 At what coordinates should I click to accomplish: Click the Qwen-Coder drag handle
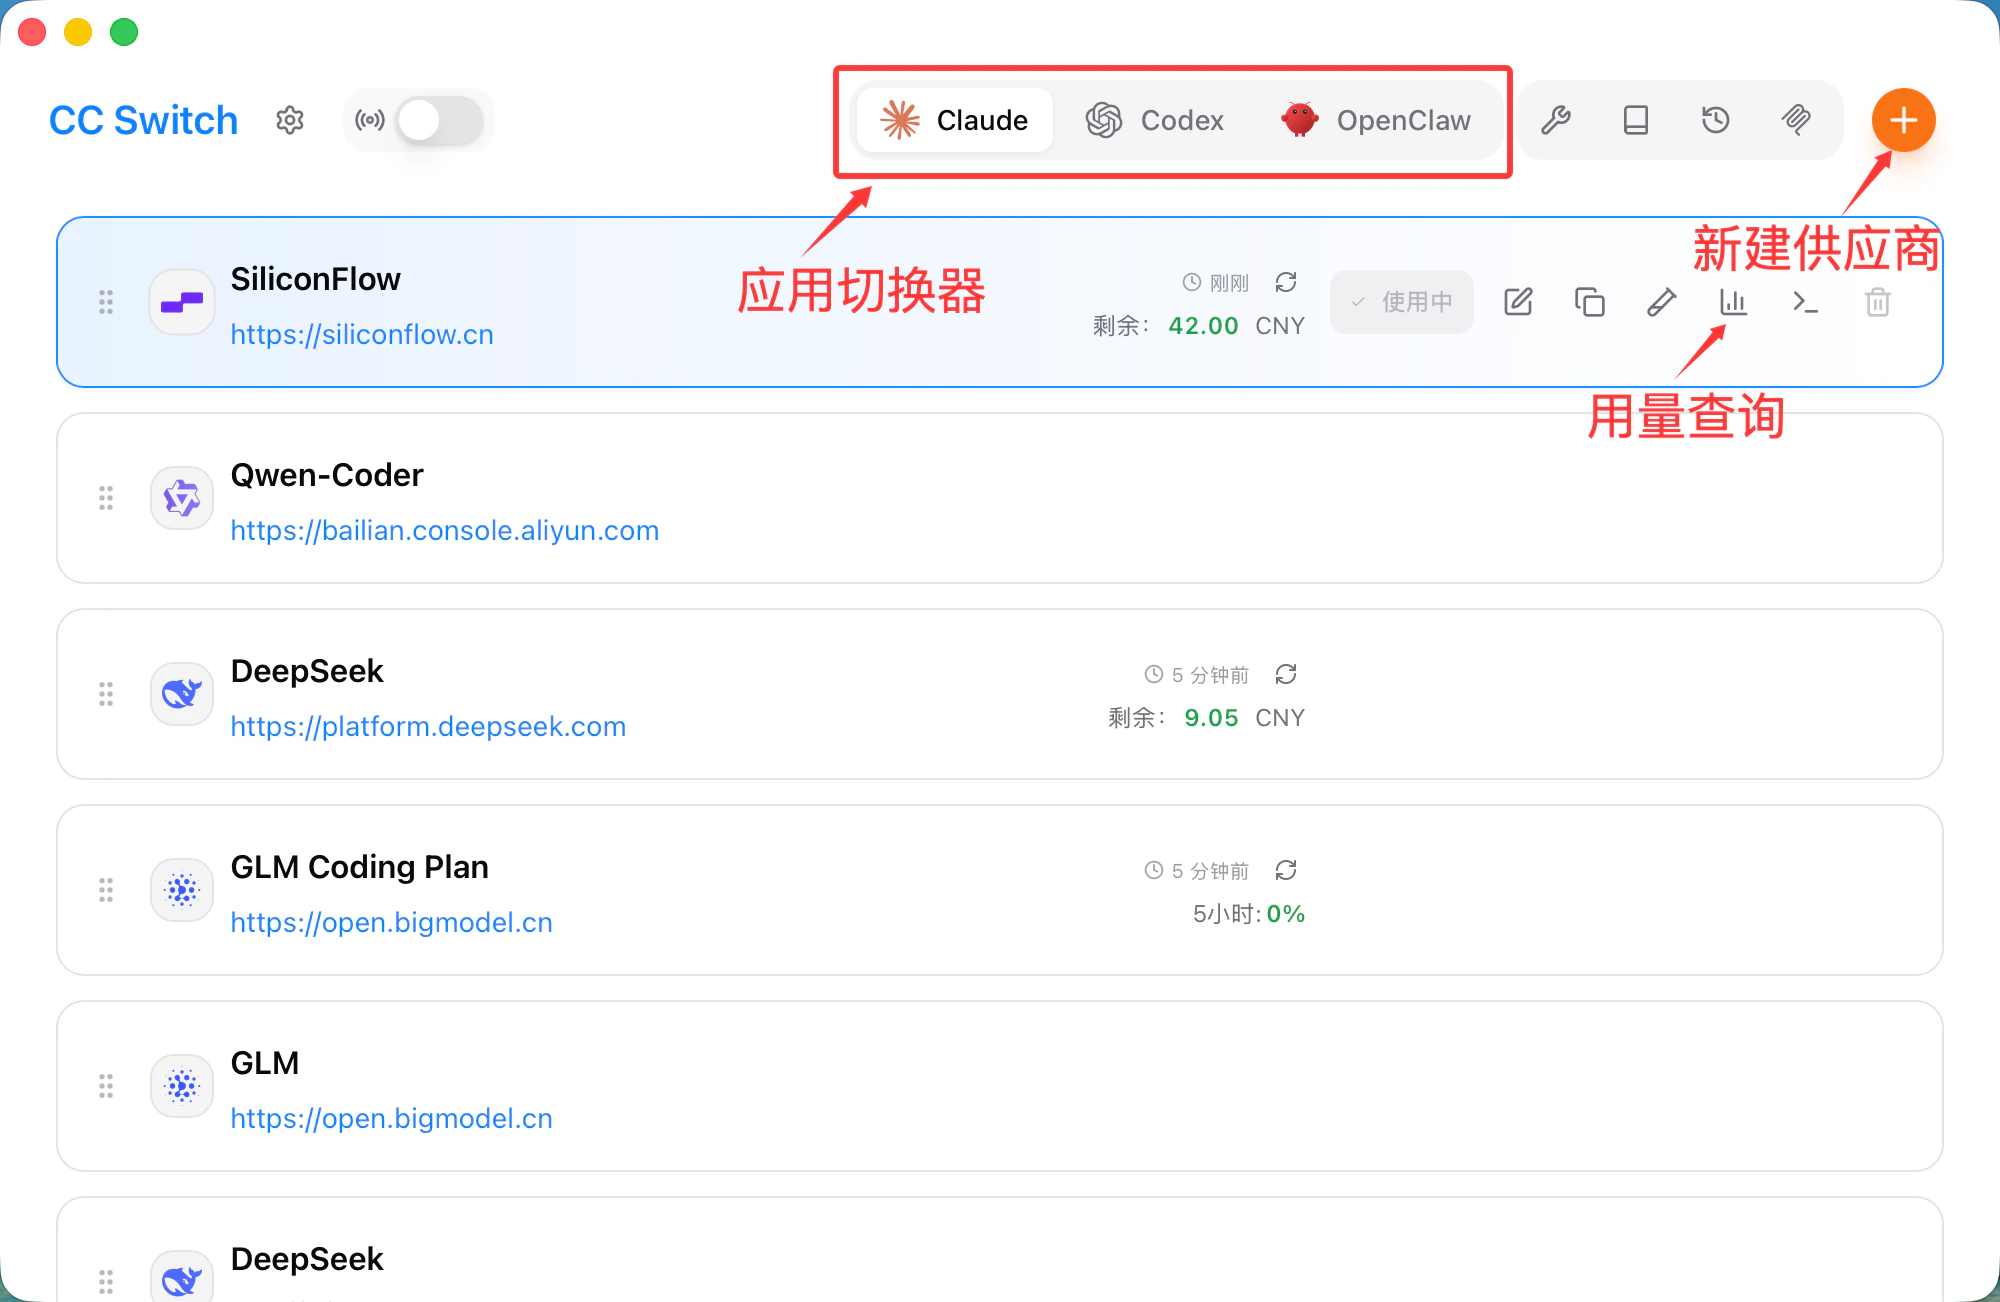(106, 498)
